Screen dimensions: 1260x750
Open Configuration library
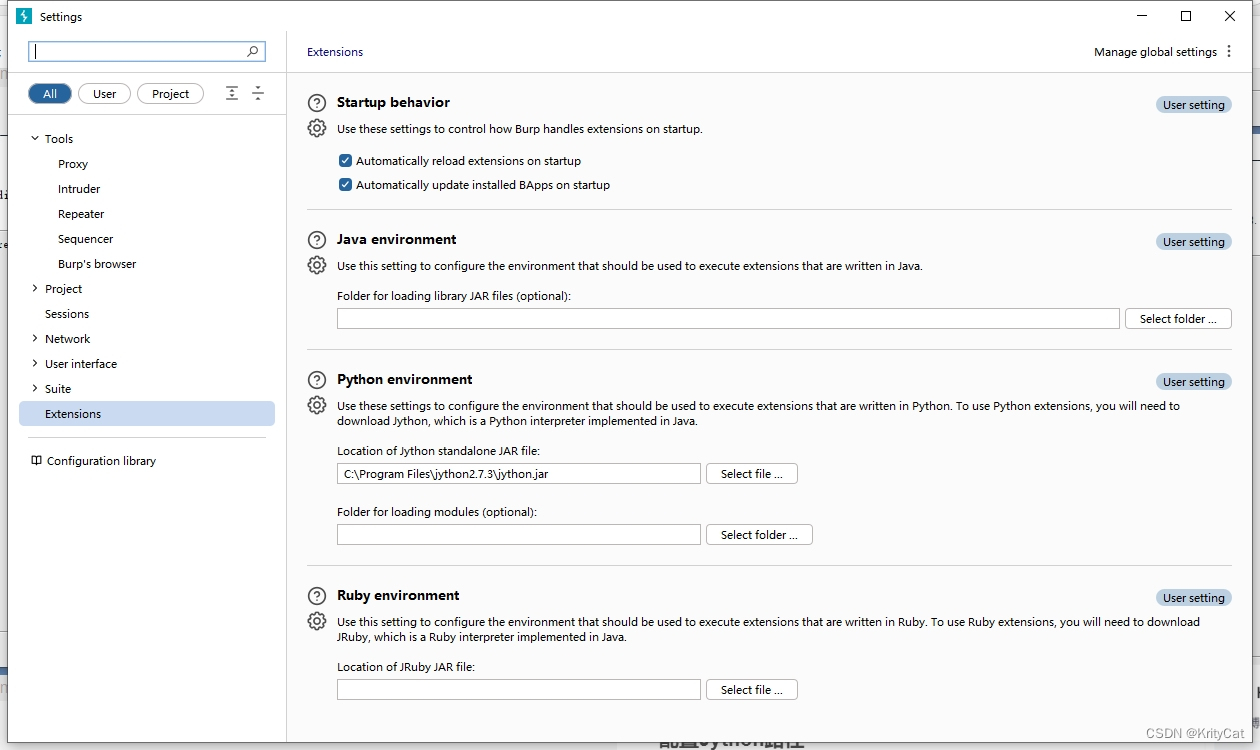click(101, 461)
